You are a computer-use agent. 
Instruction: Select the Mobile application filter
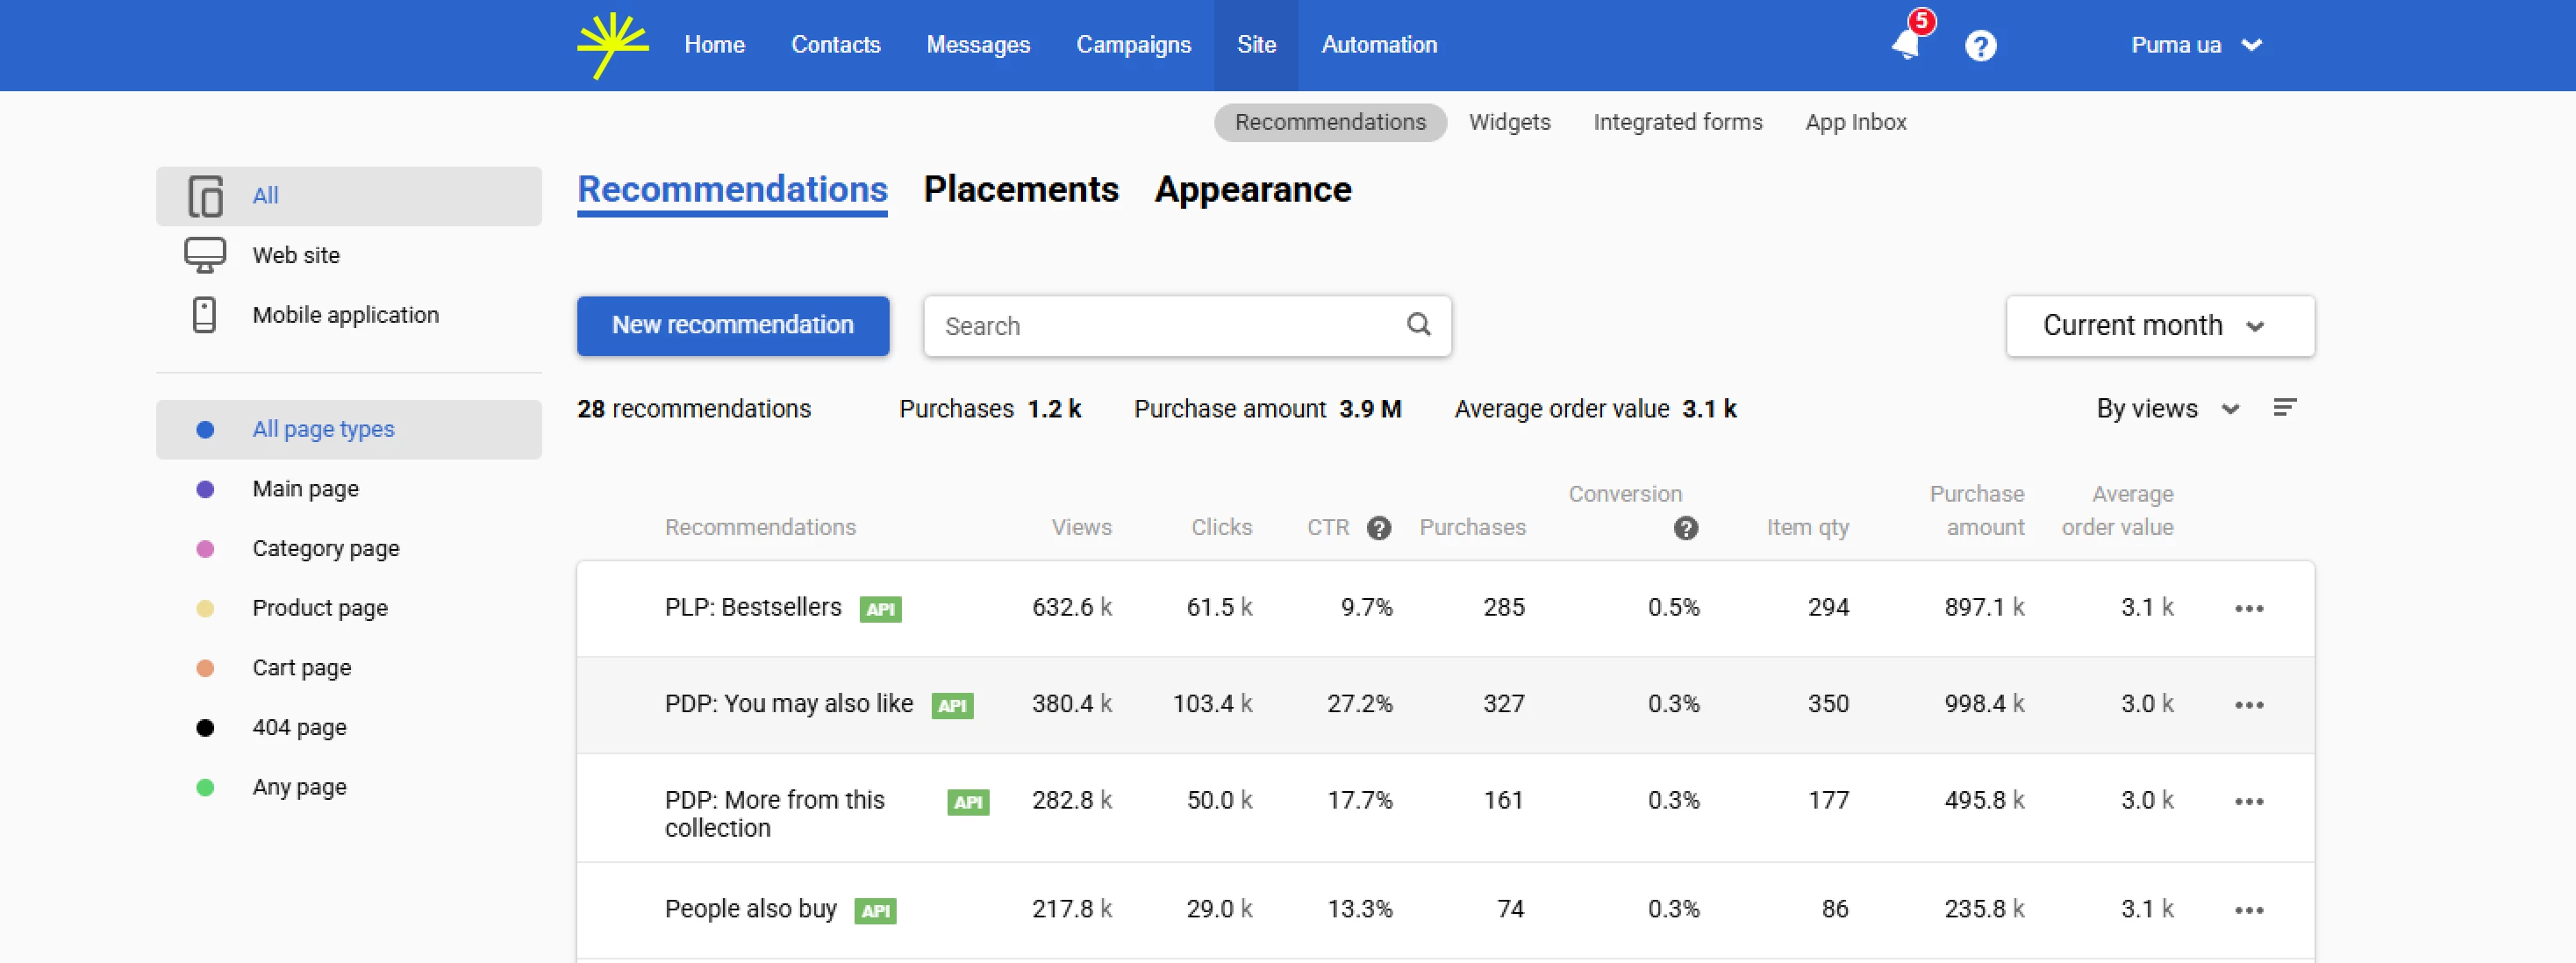pos(345,315)
